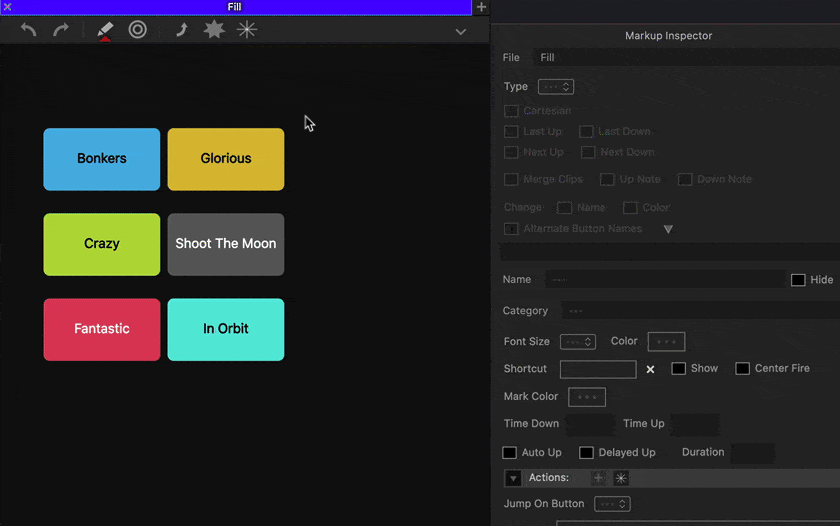Viewport: 840px width, 526px height.
Task: Click the Time Up field
Action: click(695, 424)
